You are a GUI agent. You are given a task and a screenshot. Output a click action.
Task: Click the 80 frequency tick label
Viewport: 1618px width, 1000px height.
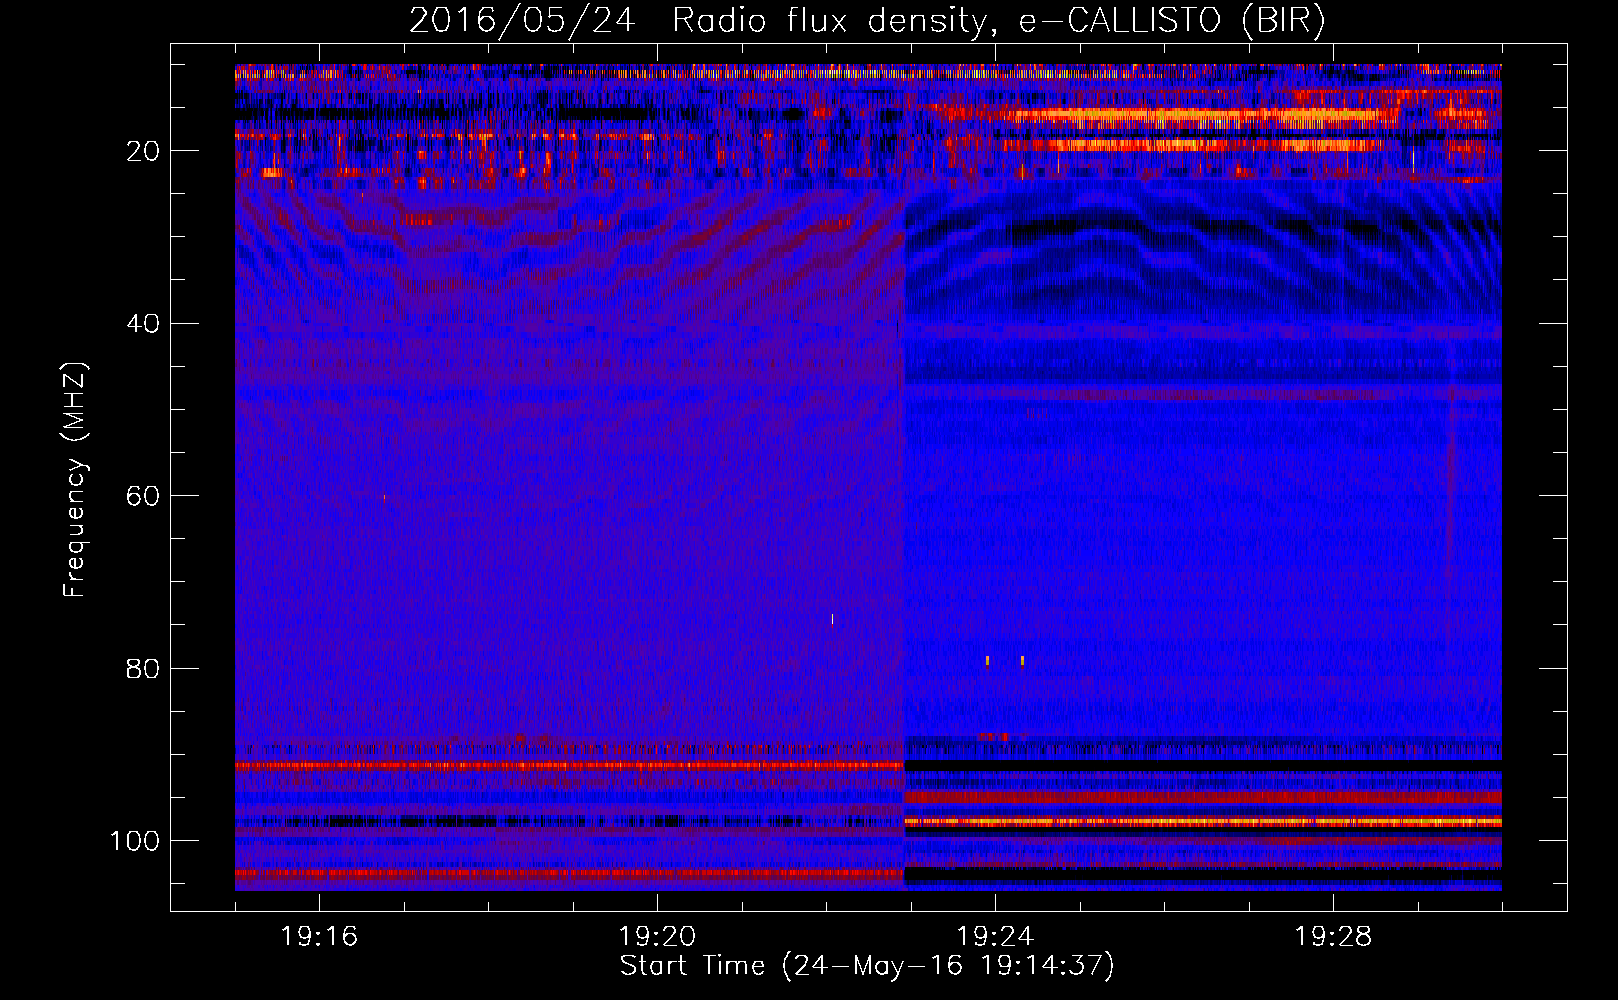pos(144,669)
